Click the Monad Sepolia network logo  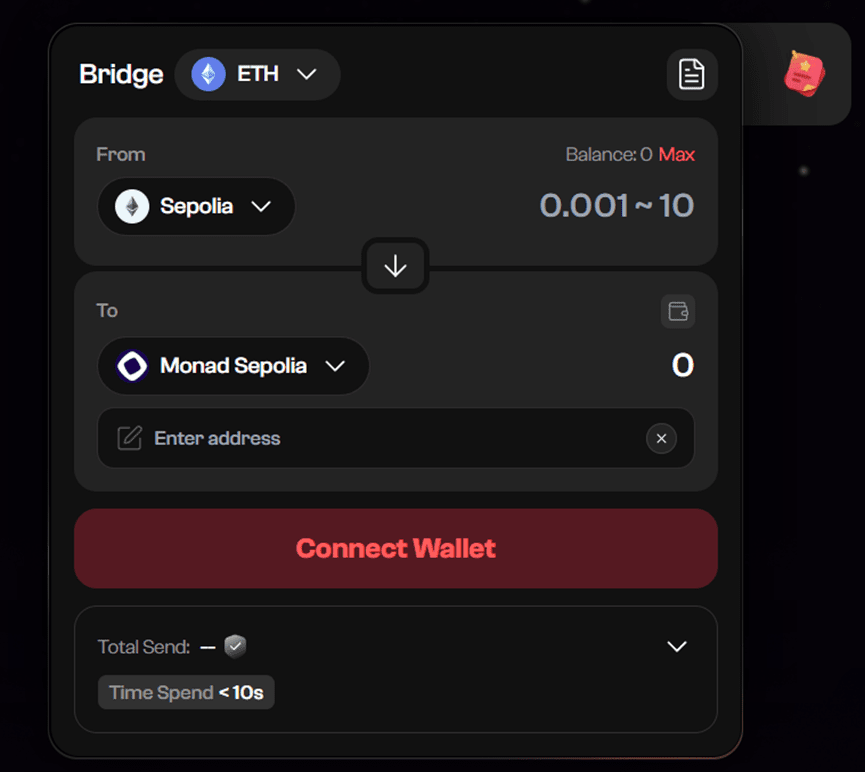click(x=132, y=365)
